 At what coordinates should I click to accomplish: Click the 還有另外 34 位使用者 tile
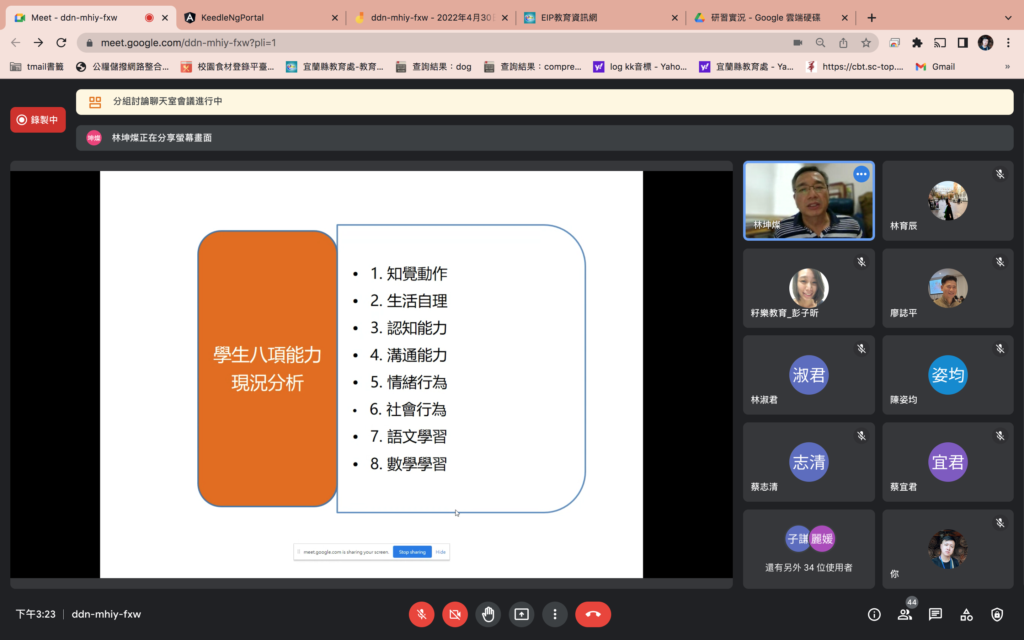pyautogui.click(x=808, y=549)
